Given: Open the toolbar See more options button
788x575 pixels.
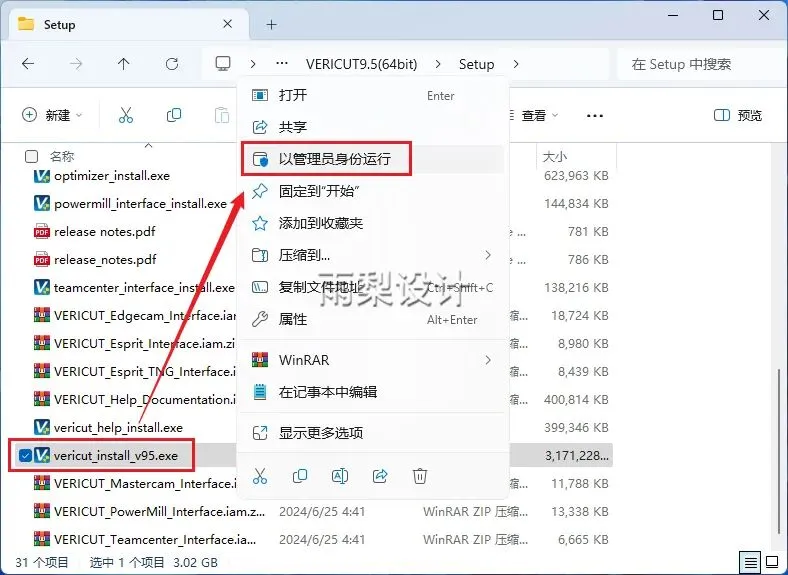Looking at the screenshot, I should pyautogui.click(x=595, y=116).
